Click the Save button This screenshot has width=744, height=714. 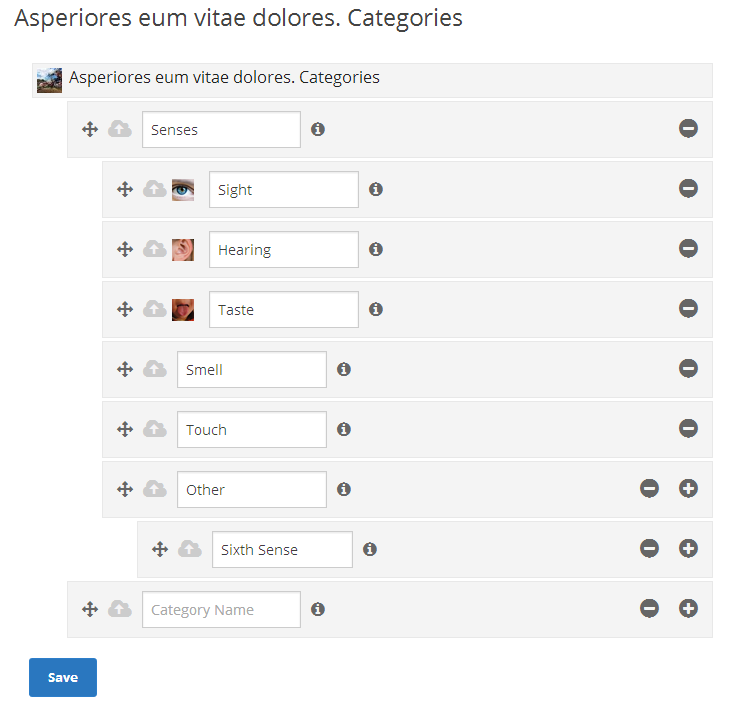point(63,677)
